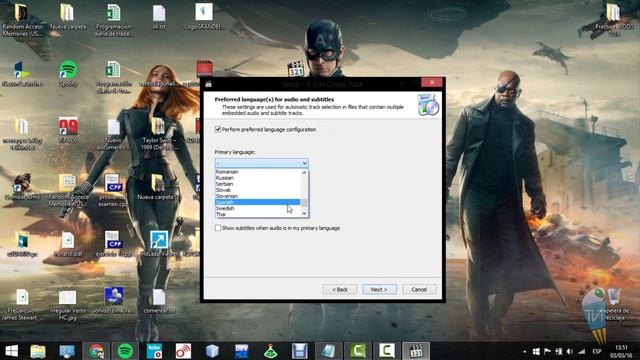Screen dimensions: 640x360
Task: Select the comentar.txt desktop file
Action: click(159, 301)
